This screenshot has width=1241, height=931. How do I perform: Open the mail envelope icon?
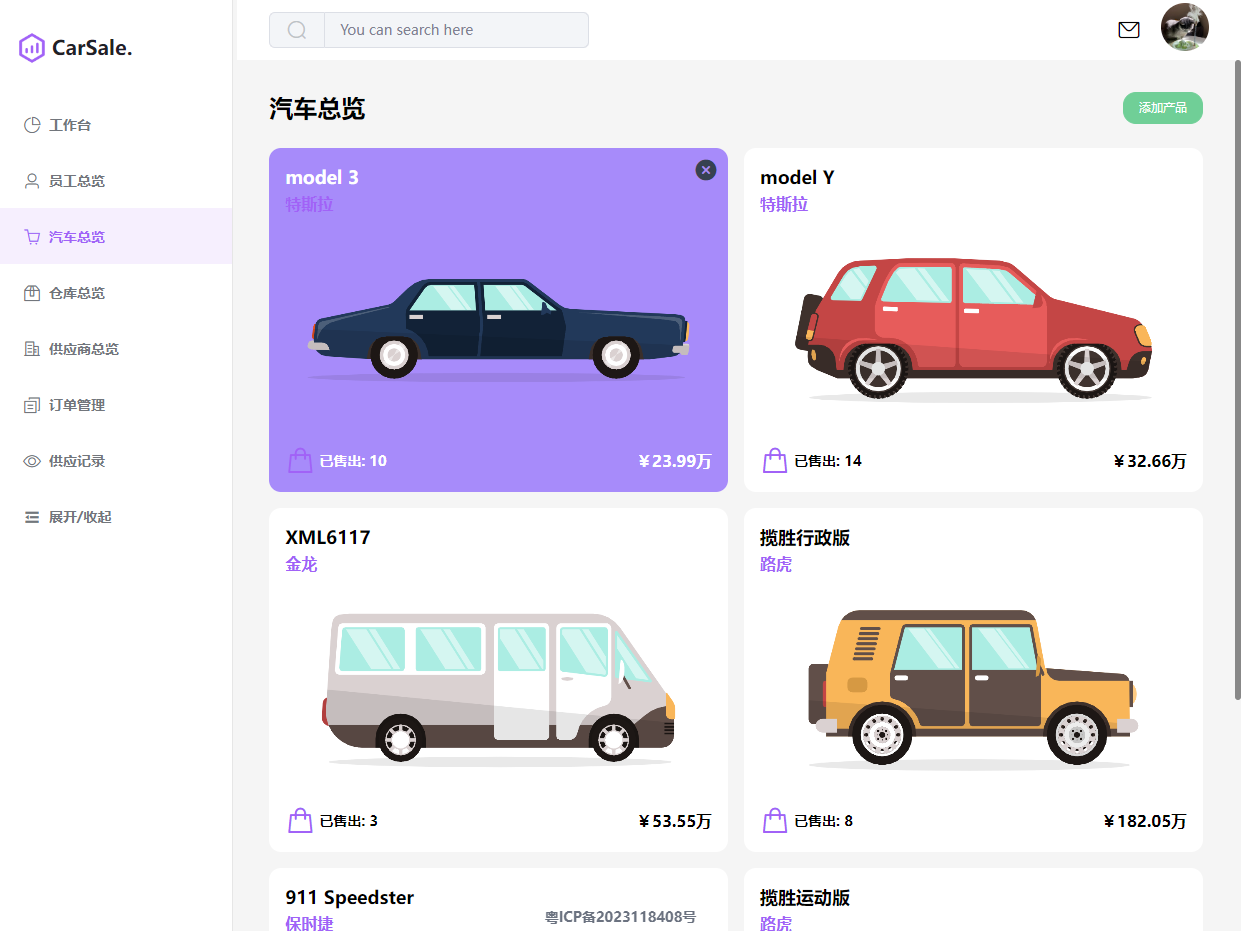tap(1129, 30)
